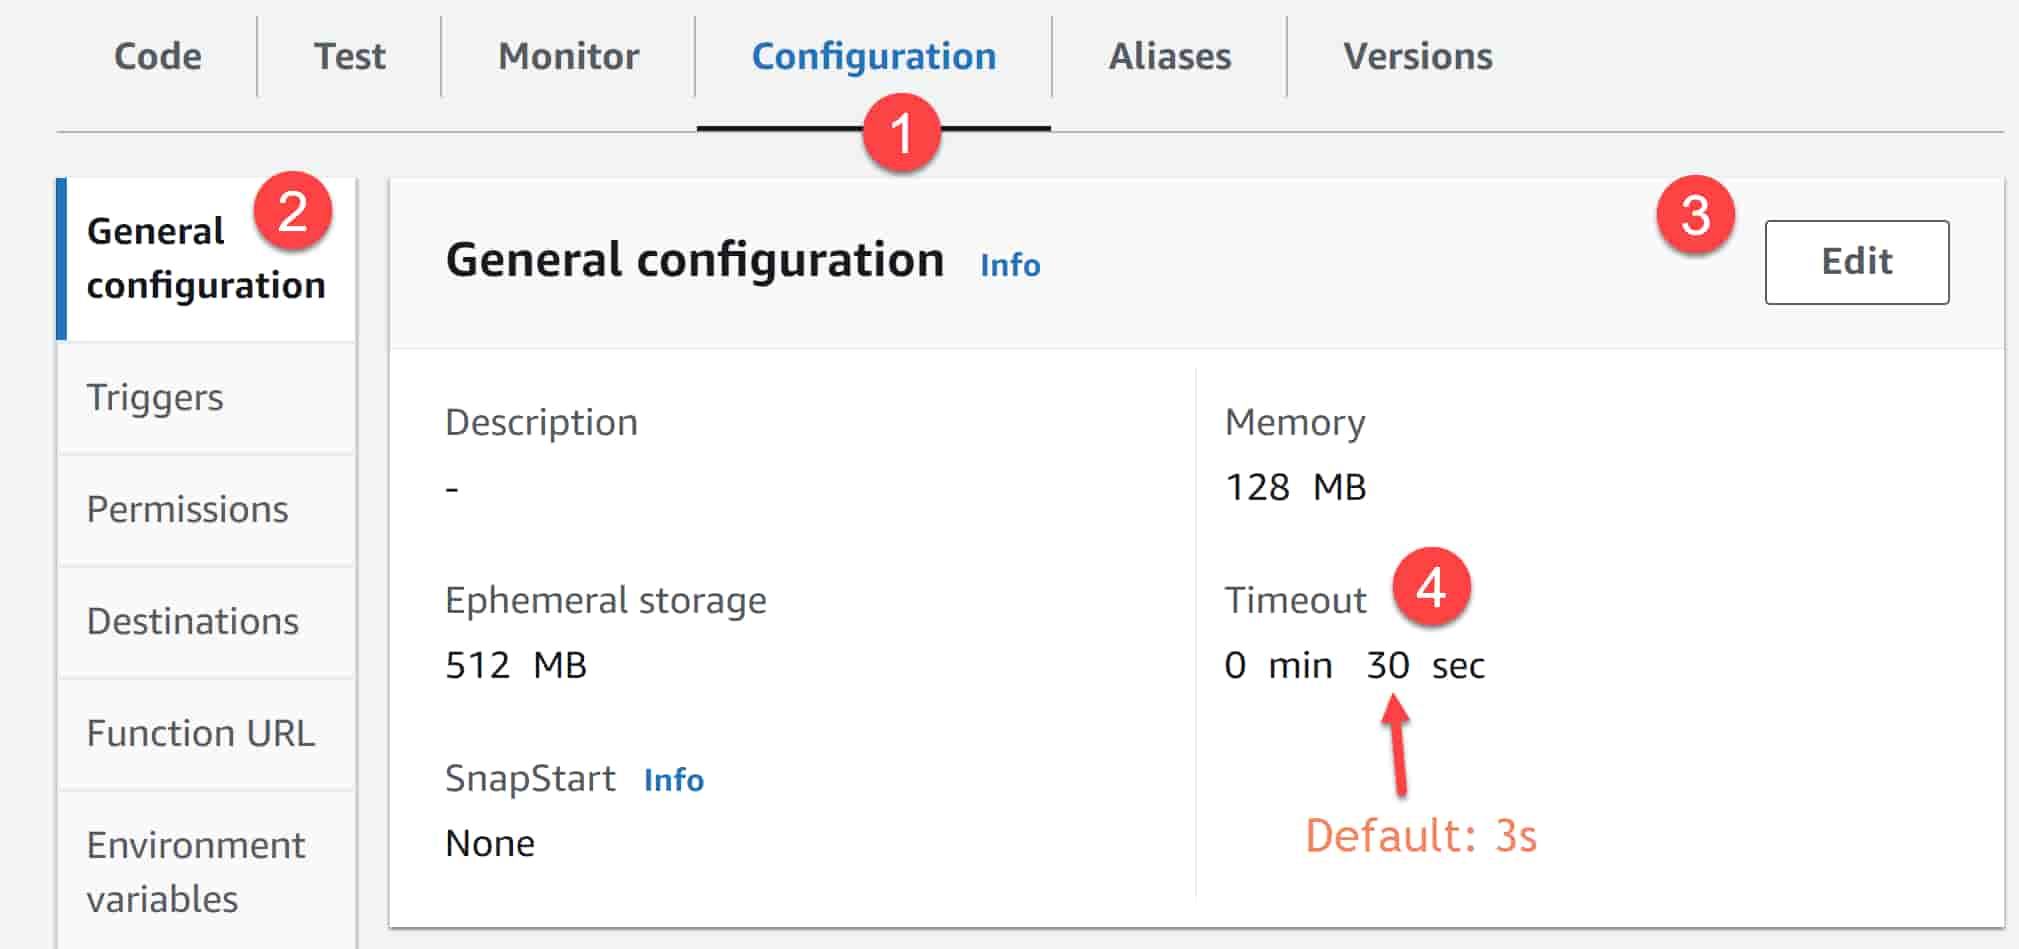Select the Configuration tab
Screen dimensions: 2019x949
point(873,56)
